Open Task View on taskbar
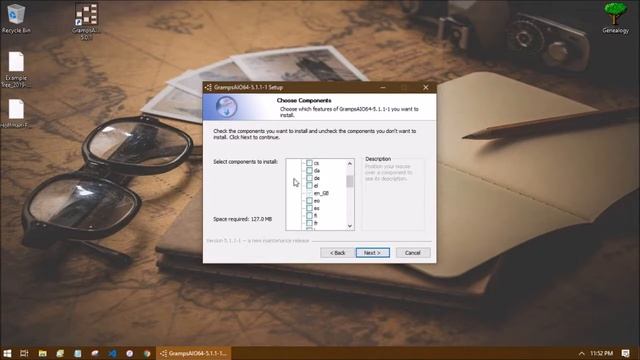Viewport: 640px width, 360px height. [x=24, y=353]
